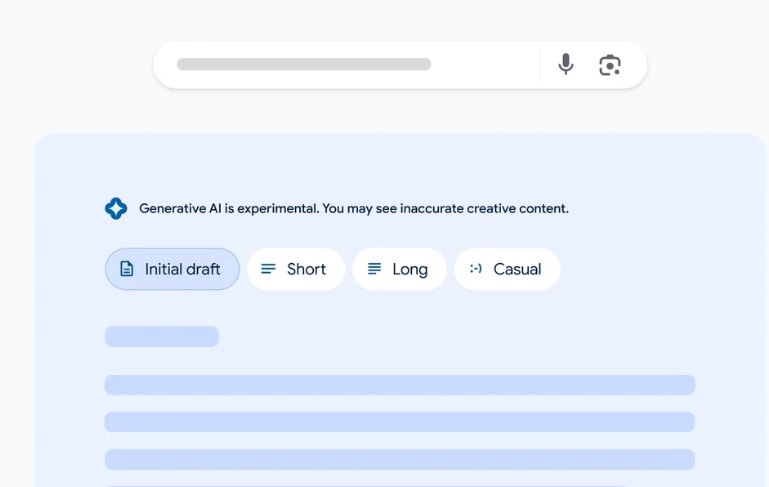Switch draft style to Short
The image size is (769, 487).
click(x=296, y=269)
